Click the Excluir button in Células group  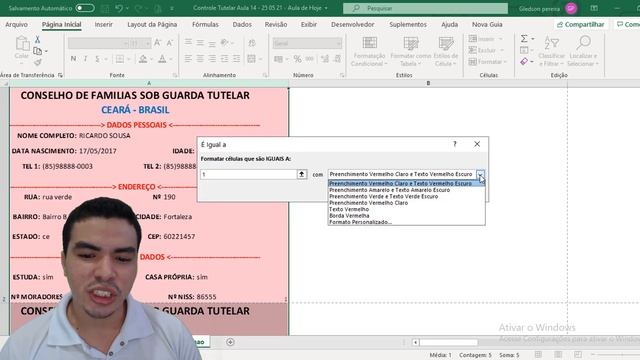pos(486,50)
